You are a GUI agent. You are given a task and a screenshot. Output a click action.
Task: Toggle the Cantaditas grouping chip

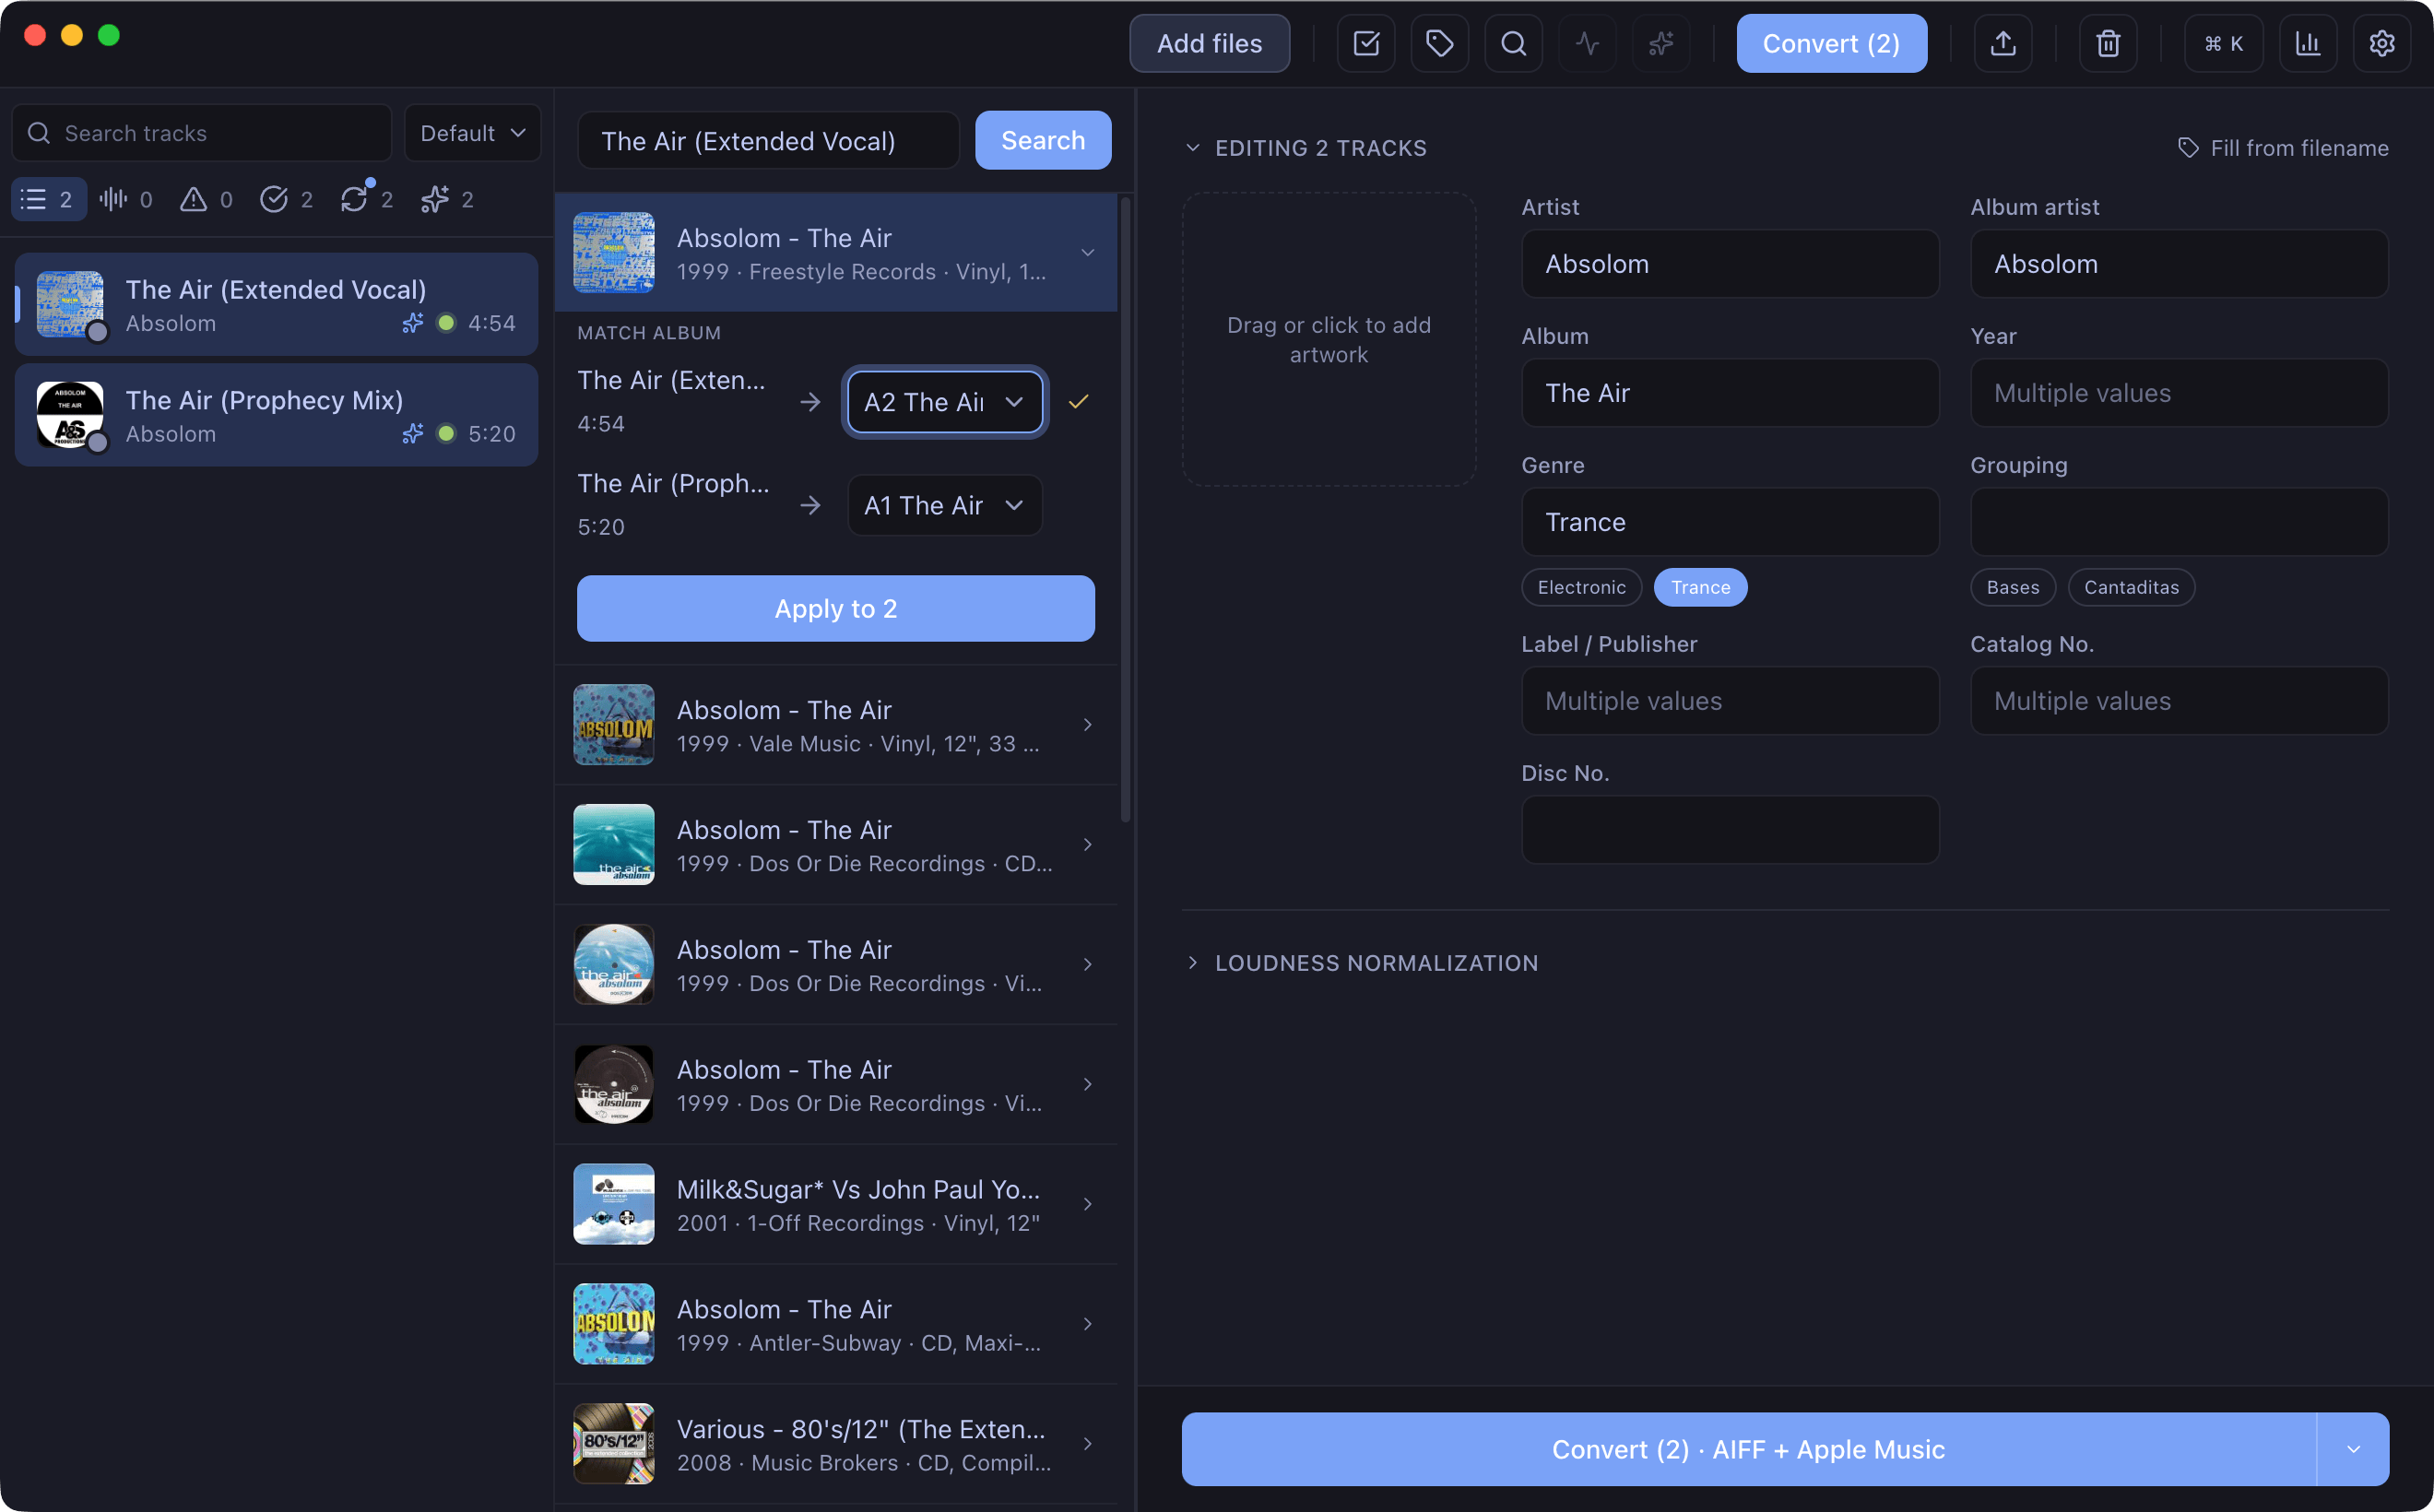[2131, 588]
